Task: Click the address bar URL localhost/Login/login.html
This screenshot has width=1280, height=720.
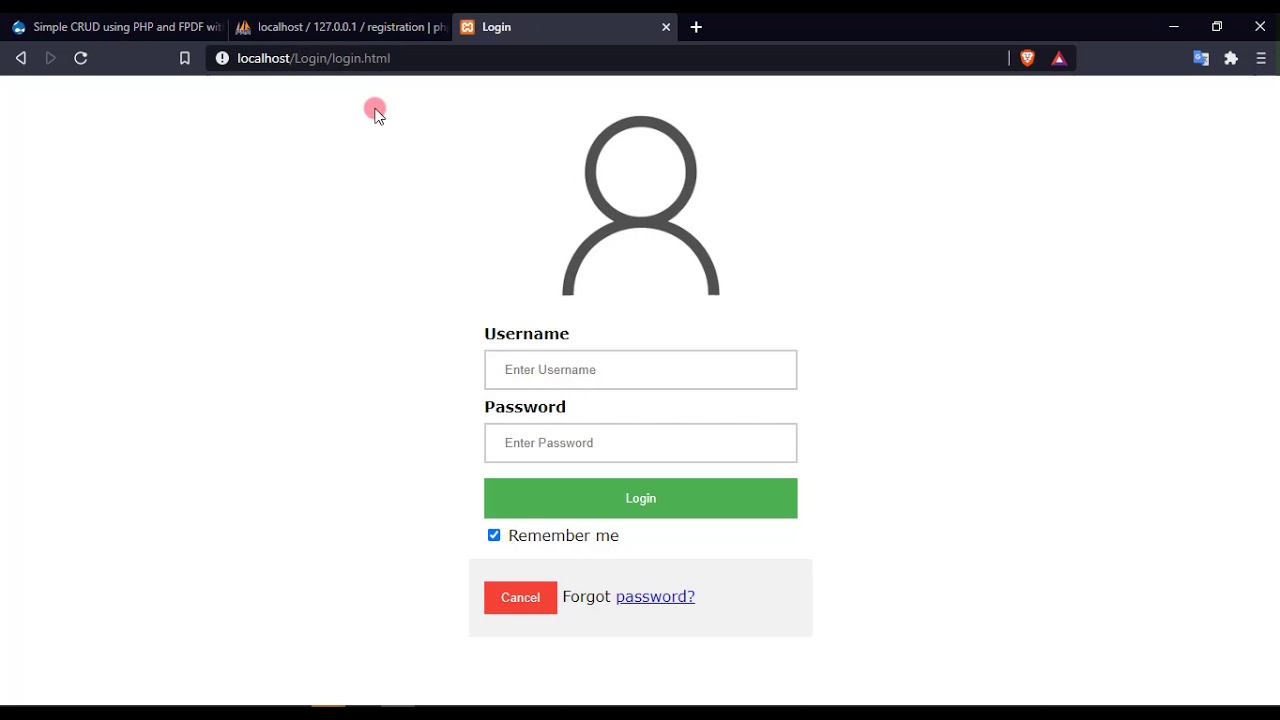Action: (314, 58)
